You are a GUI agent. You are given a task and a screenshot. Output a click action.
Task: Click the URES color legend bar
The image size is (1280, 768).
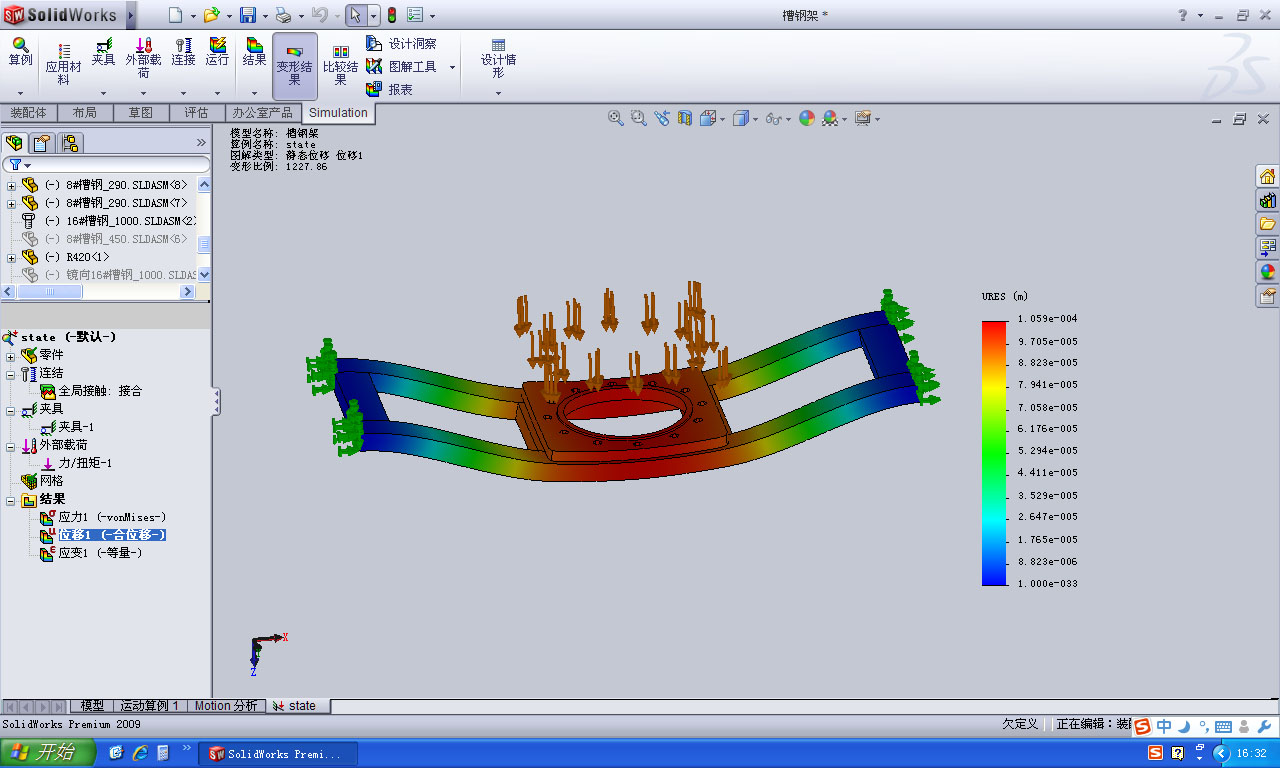point(994,452)
